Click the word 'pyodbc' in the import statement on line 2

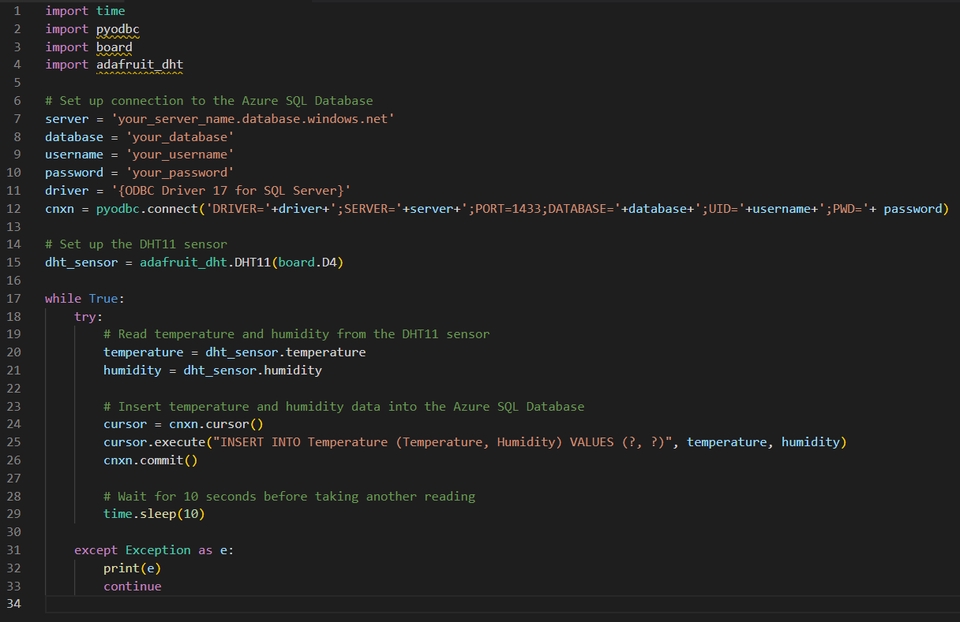118,29
